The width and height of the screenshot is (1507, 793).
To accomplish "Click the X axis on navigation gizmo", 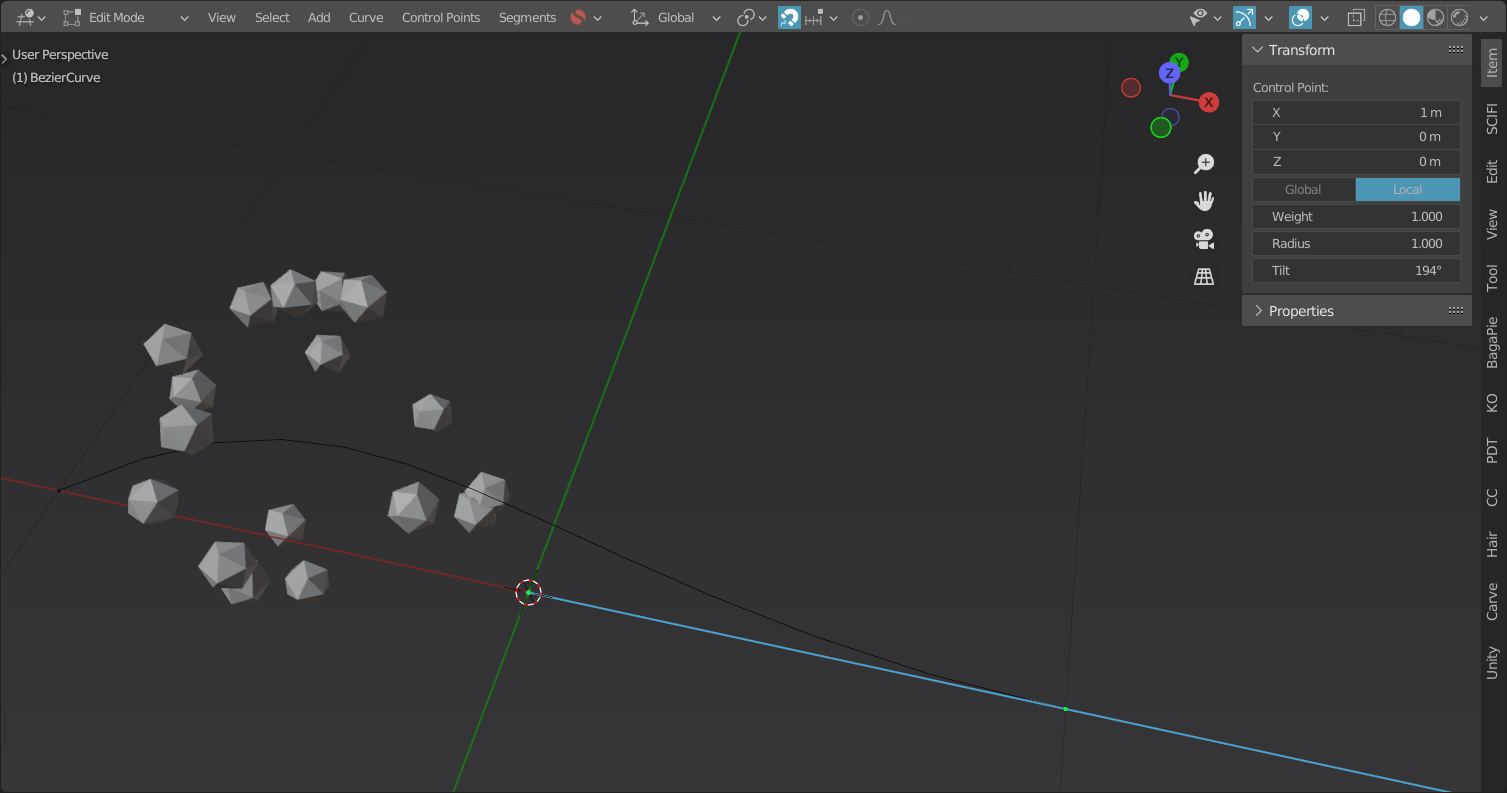I will pyautogui.click(x=1208, y=102).
